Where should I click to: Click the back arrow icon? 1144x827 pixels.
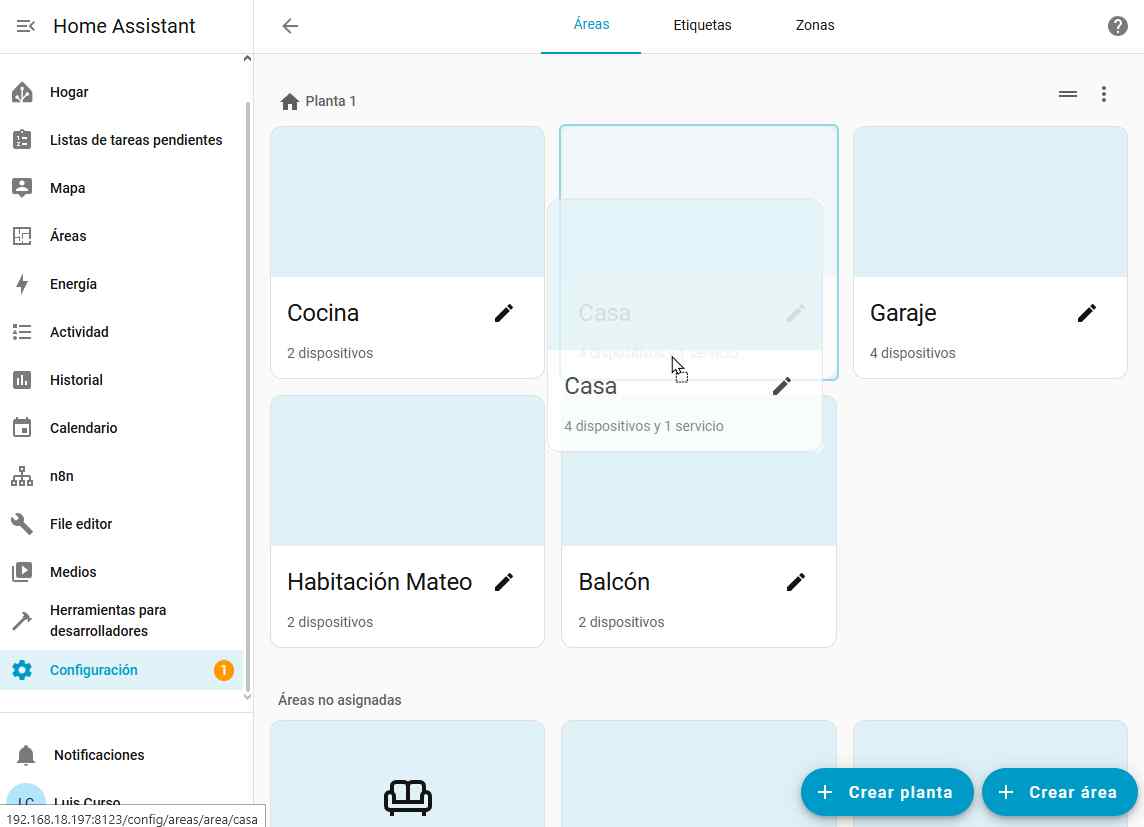290,26
